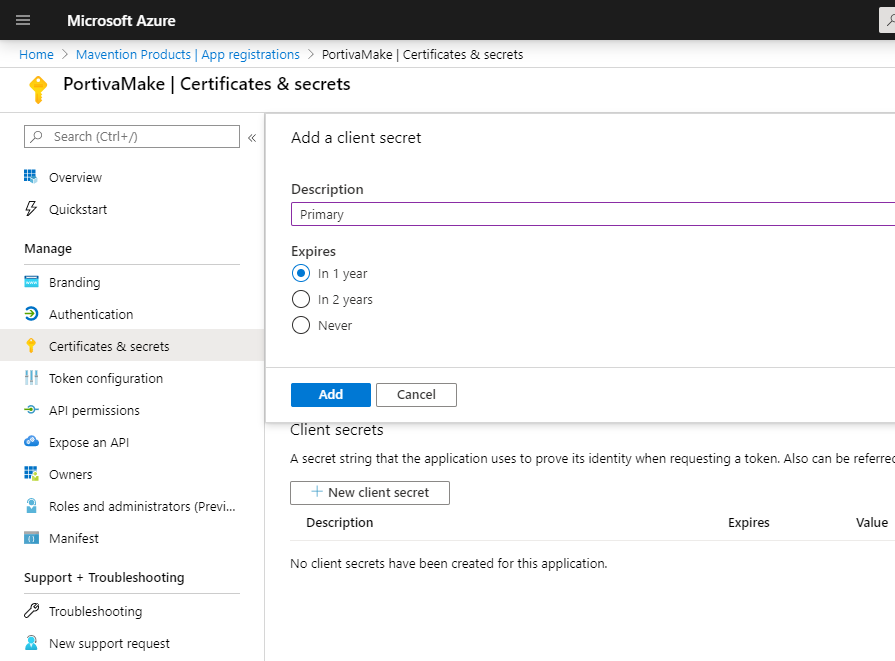This screenshot has width=895, height=661.
Task: Open the hamburger portal menu
Action: coord(23,20)
